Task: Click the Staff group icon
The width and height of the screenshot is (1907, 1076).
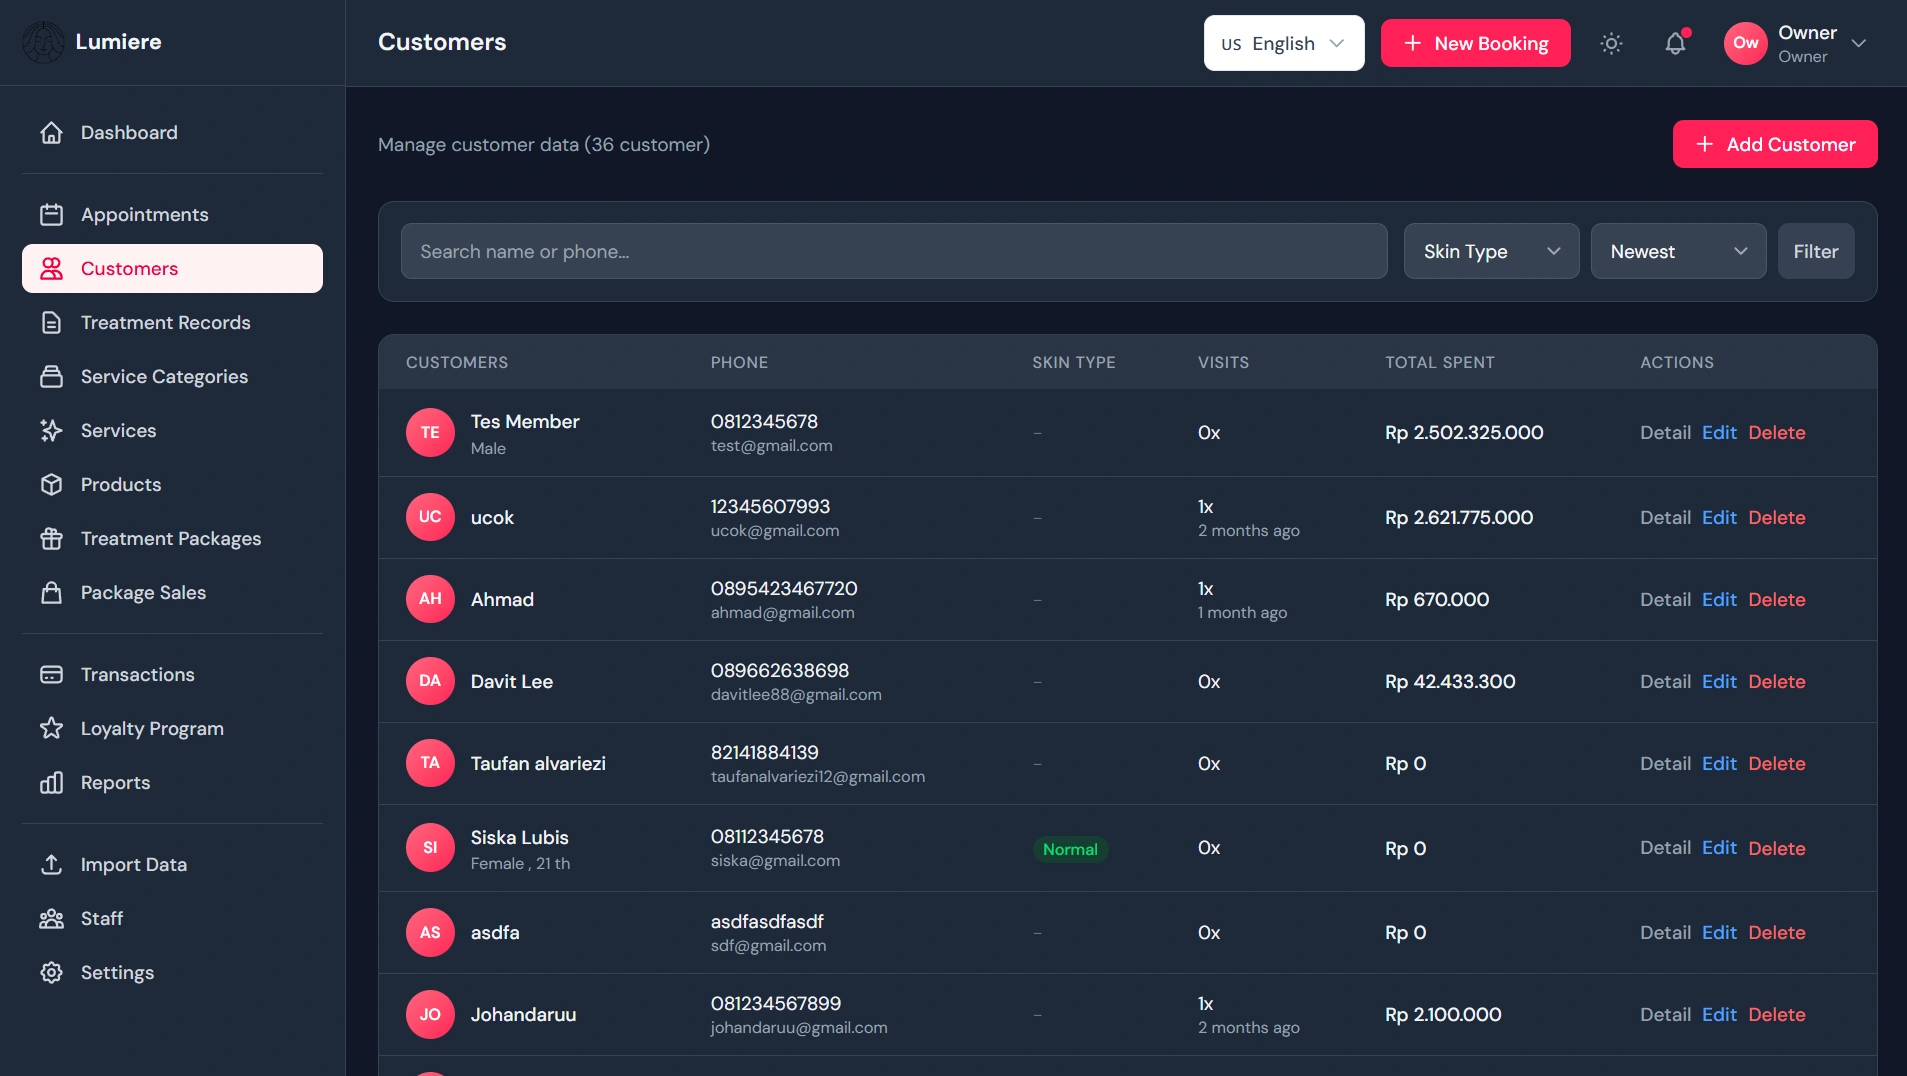Action: tap(52, 919)
